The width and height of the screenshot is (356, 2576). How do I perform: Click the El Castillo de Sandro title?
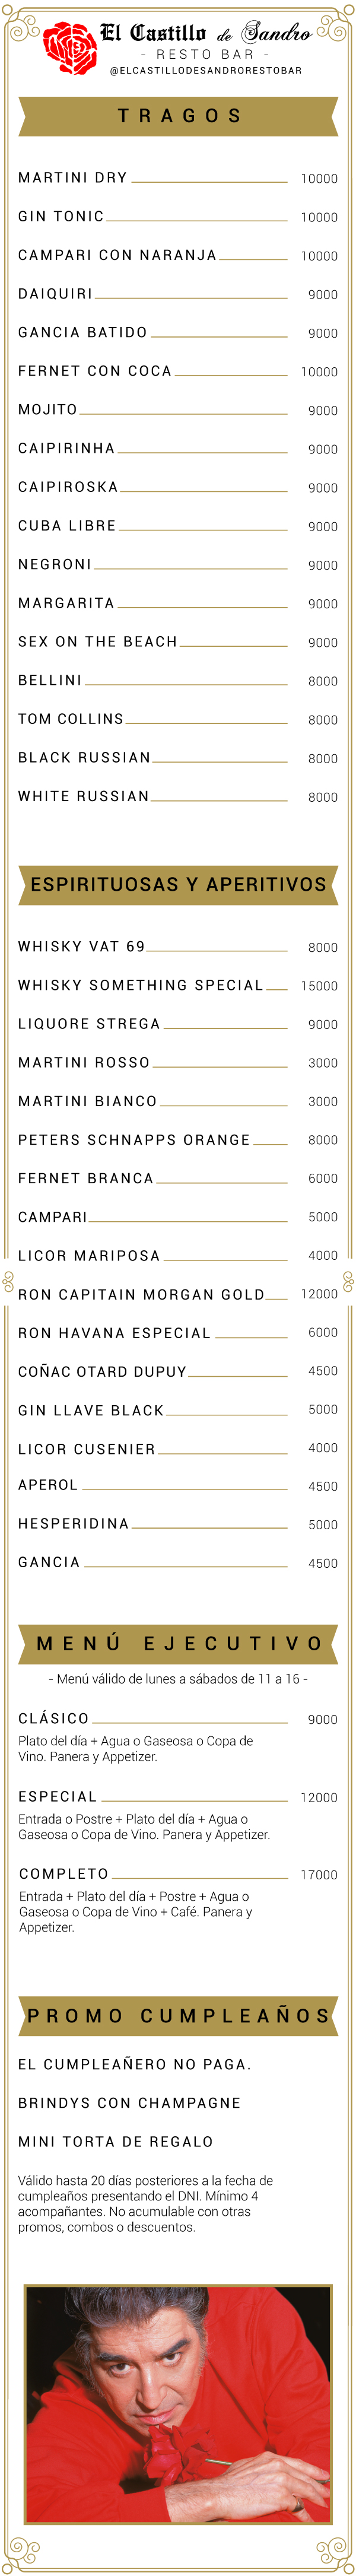point(205,33)
